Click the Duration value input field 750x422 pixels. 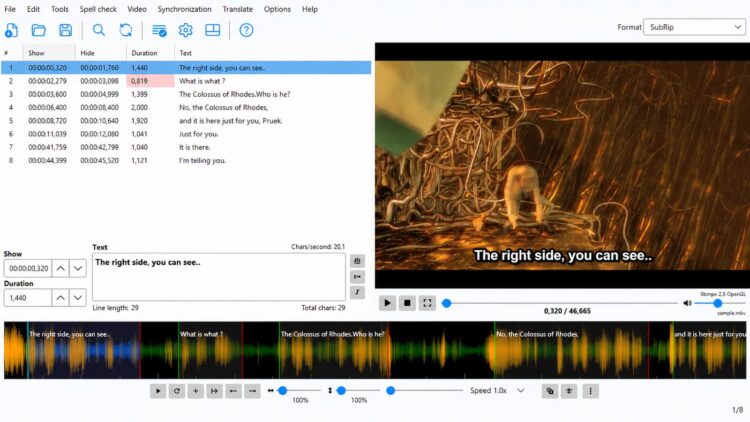pyautogui.click(x=28, y=298)
